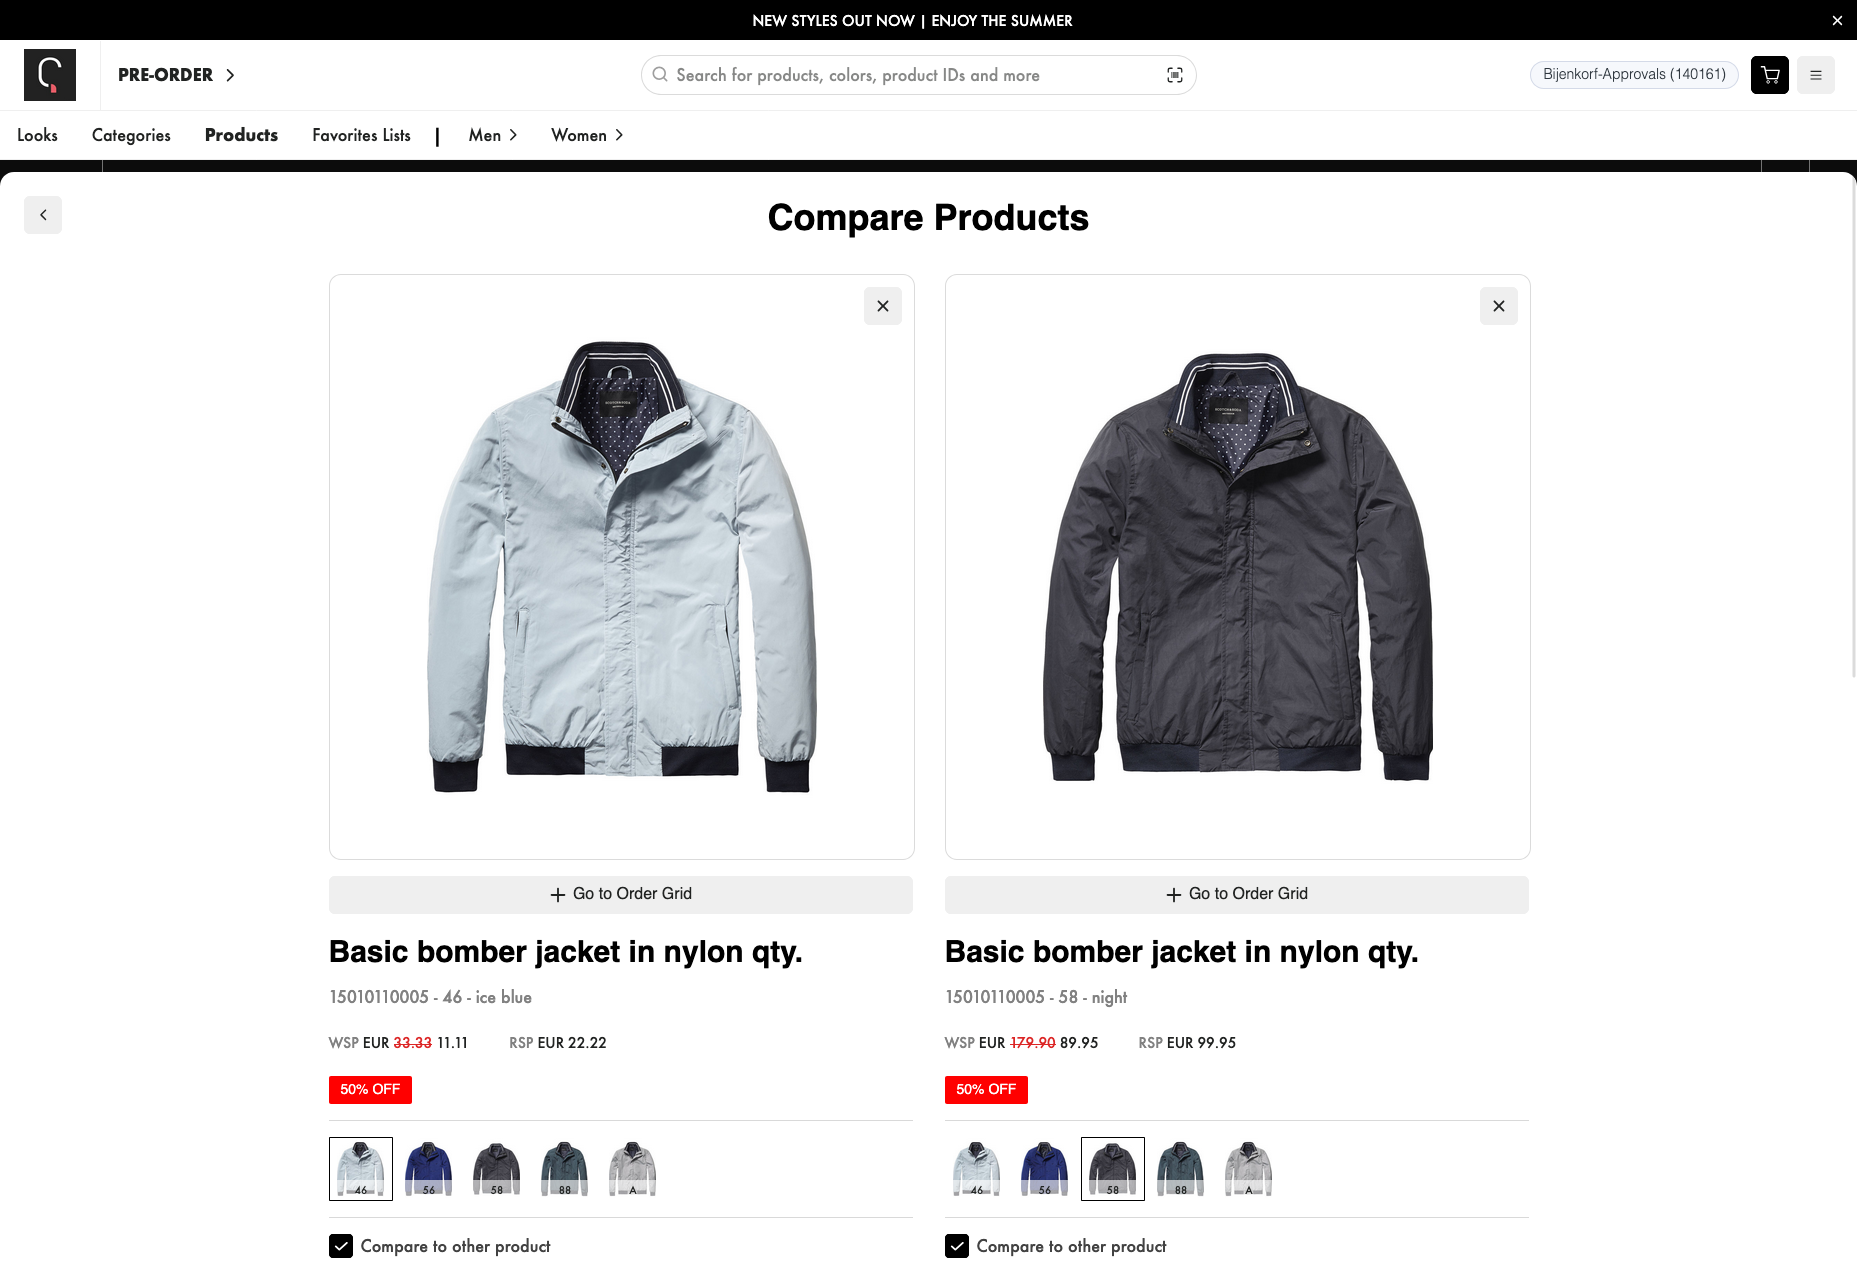Switch to the Looks tab
Viewport: 1857px width, 1264px height.
(x=37, y=135)
